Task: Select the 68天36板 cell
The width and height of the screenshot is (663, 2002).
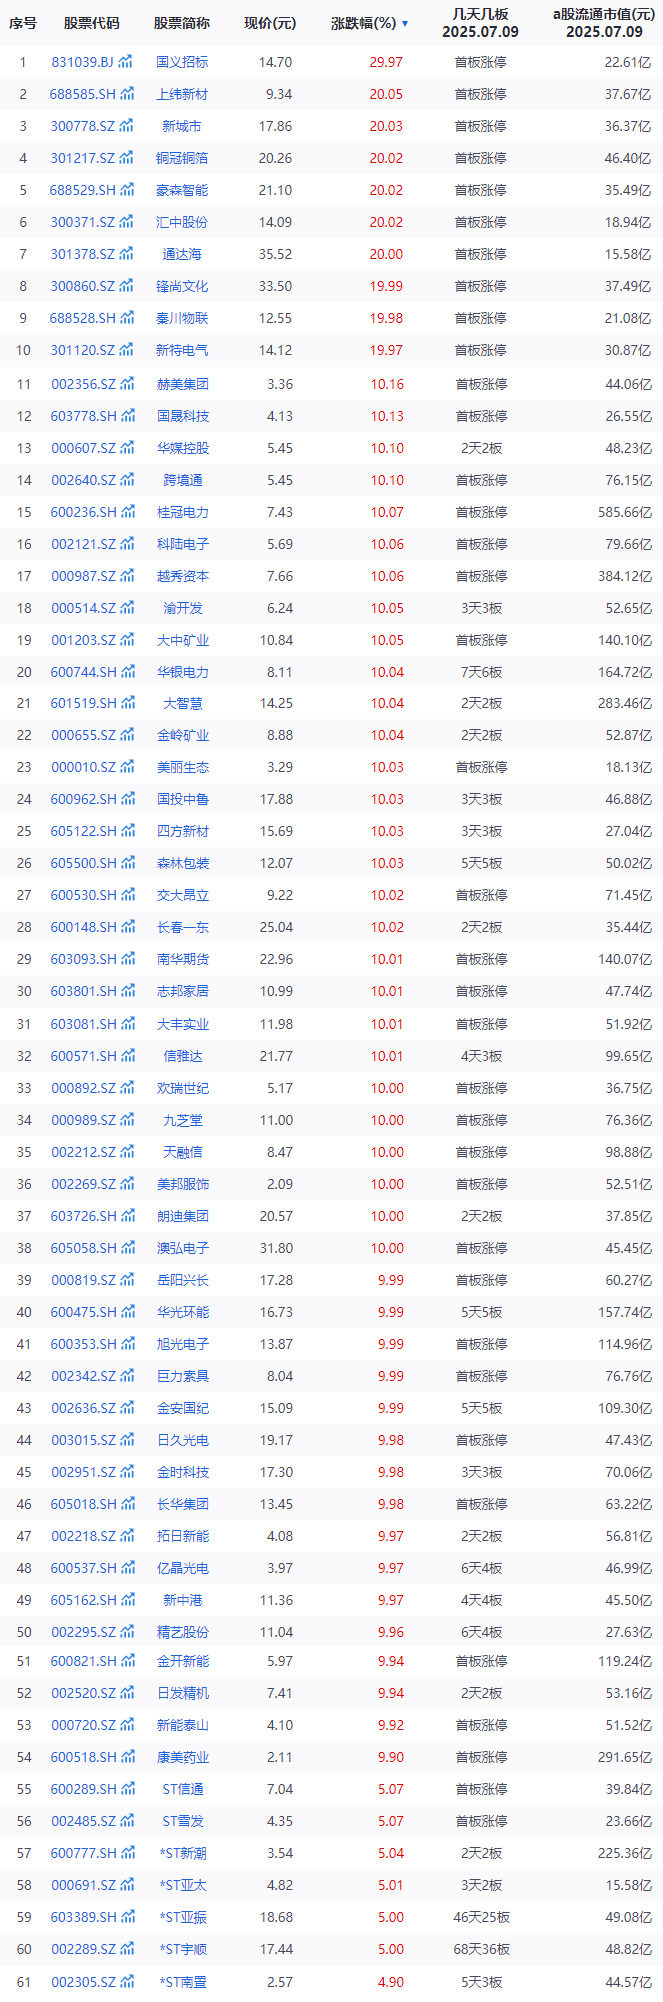Action: [481, 1949]
